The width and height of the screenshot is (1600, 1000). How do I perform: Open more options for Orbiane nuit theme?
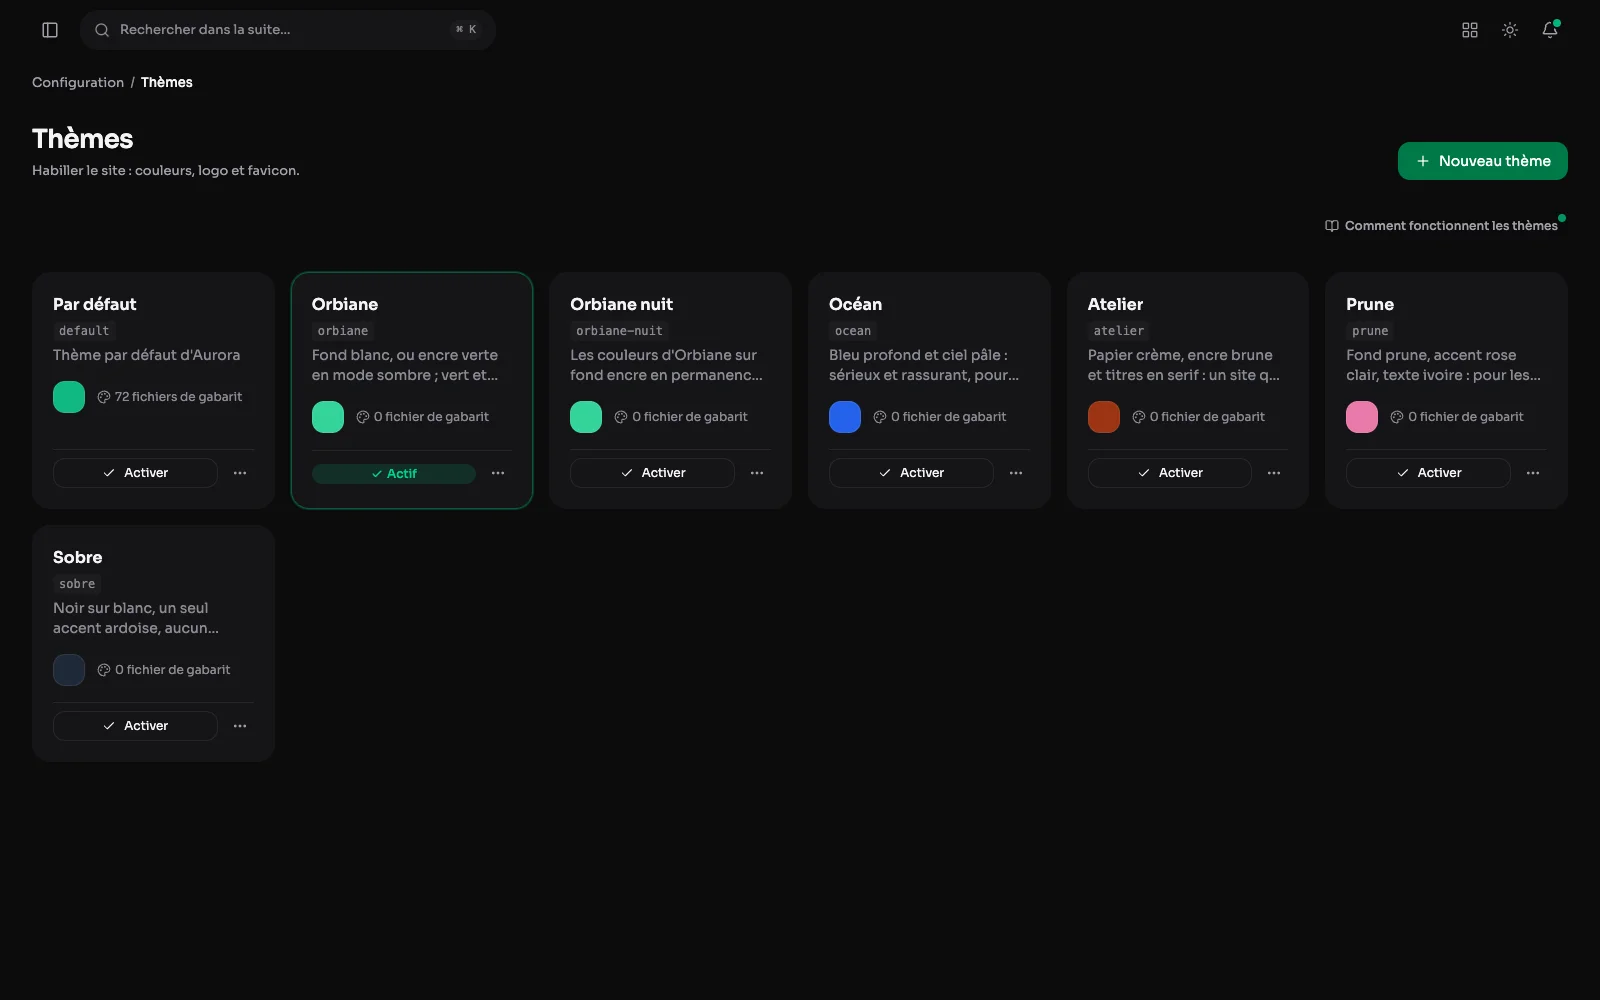757,473
